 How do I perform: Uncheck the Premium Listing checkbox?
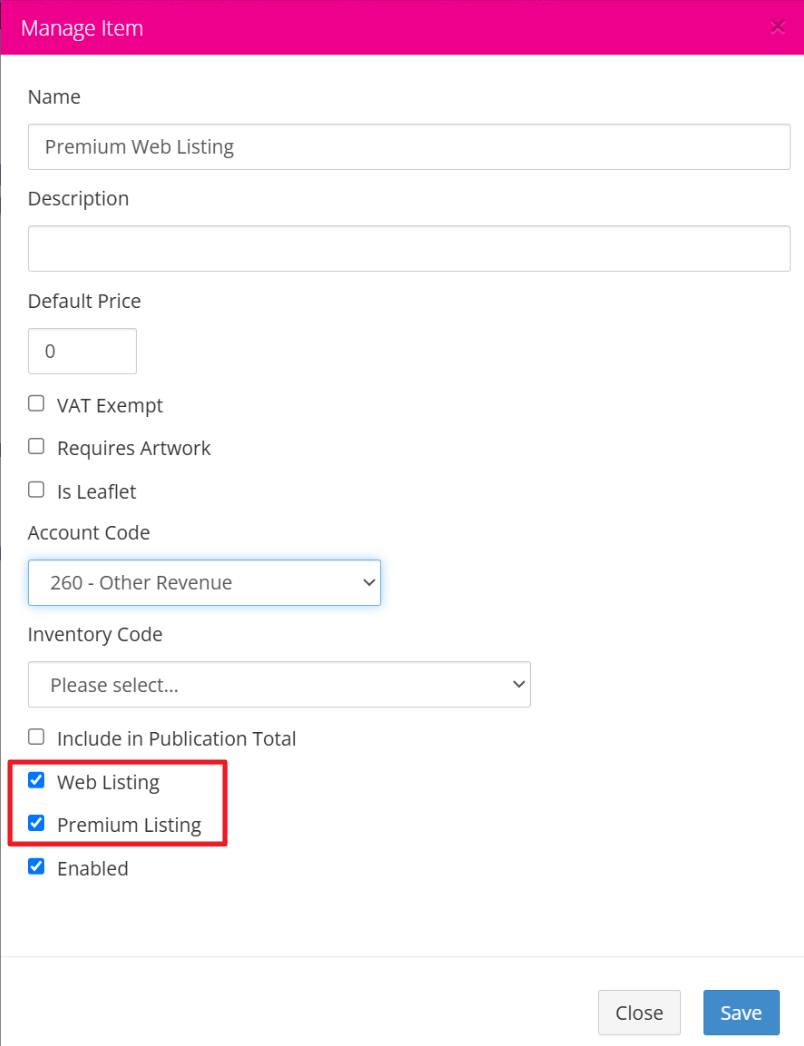(x=36, y=823)
